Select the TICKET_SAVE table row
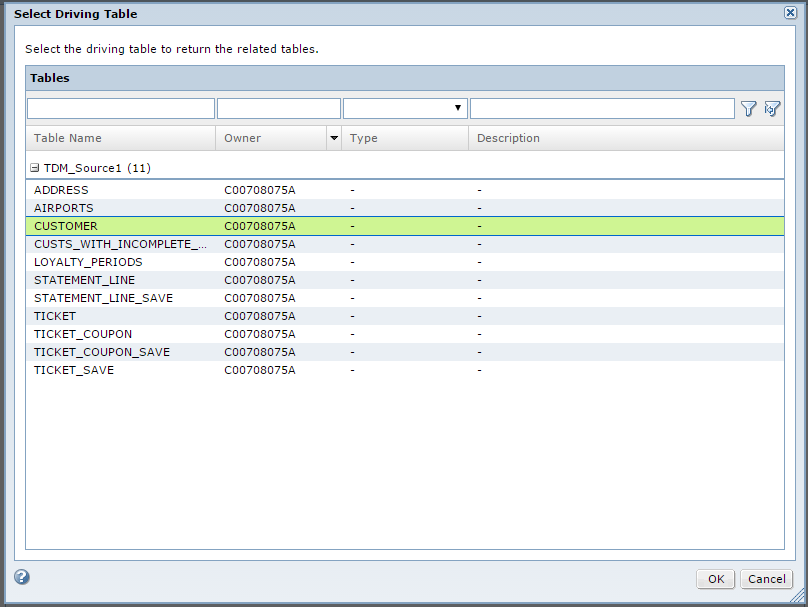This screenshot has height=607, width=808. pyautogui.click(x=405, y=370)
